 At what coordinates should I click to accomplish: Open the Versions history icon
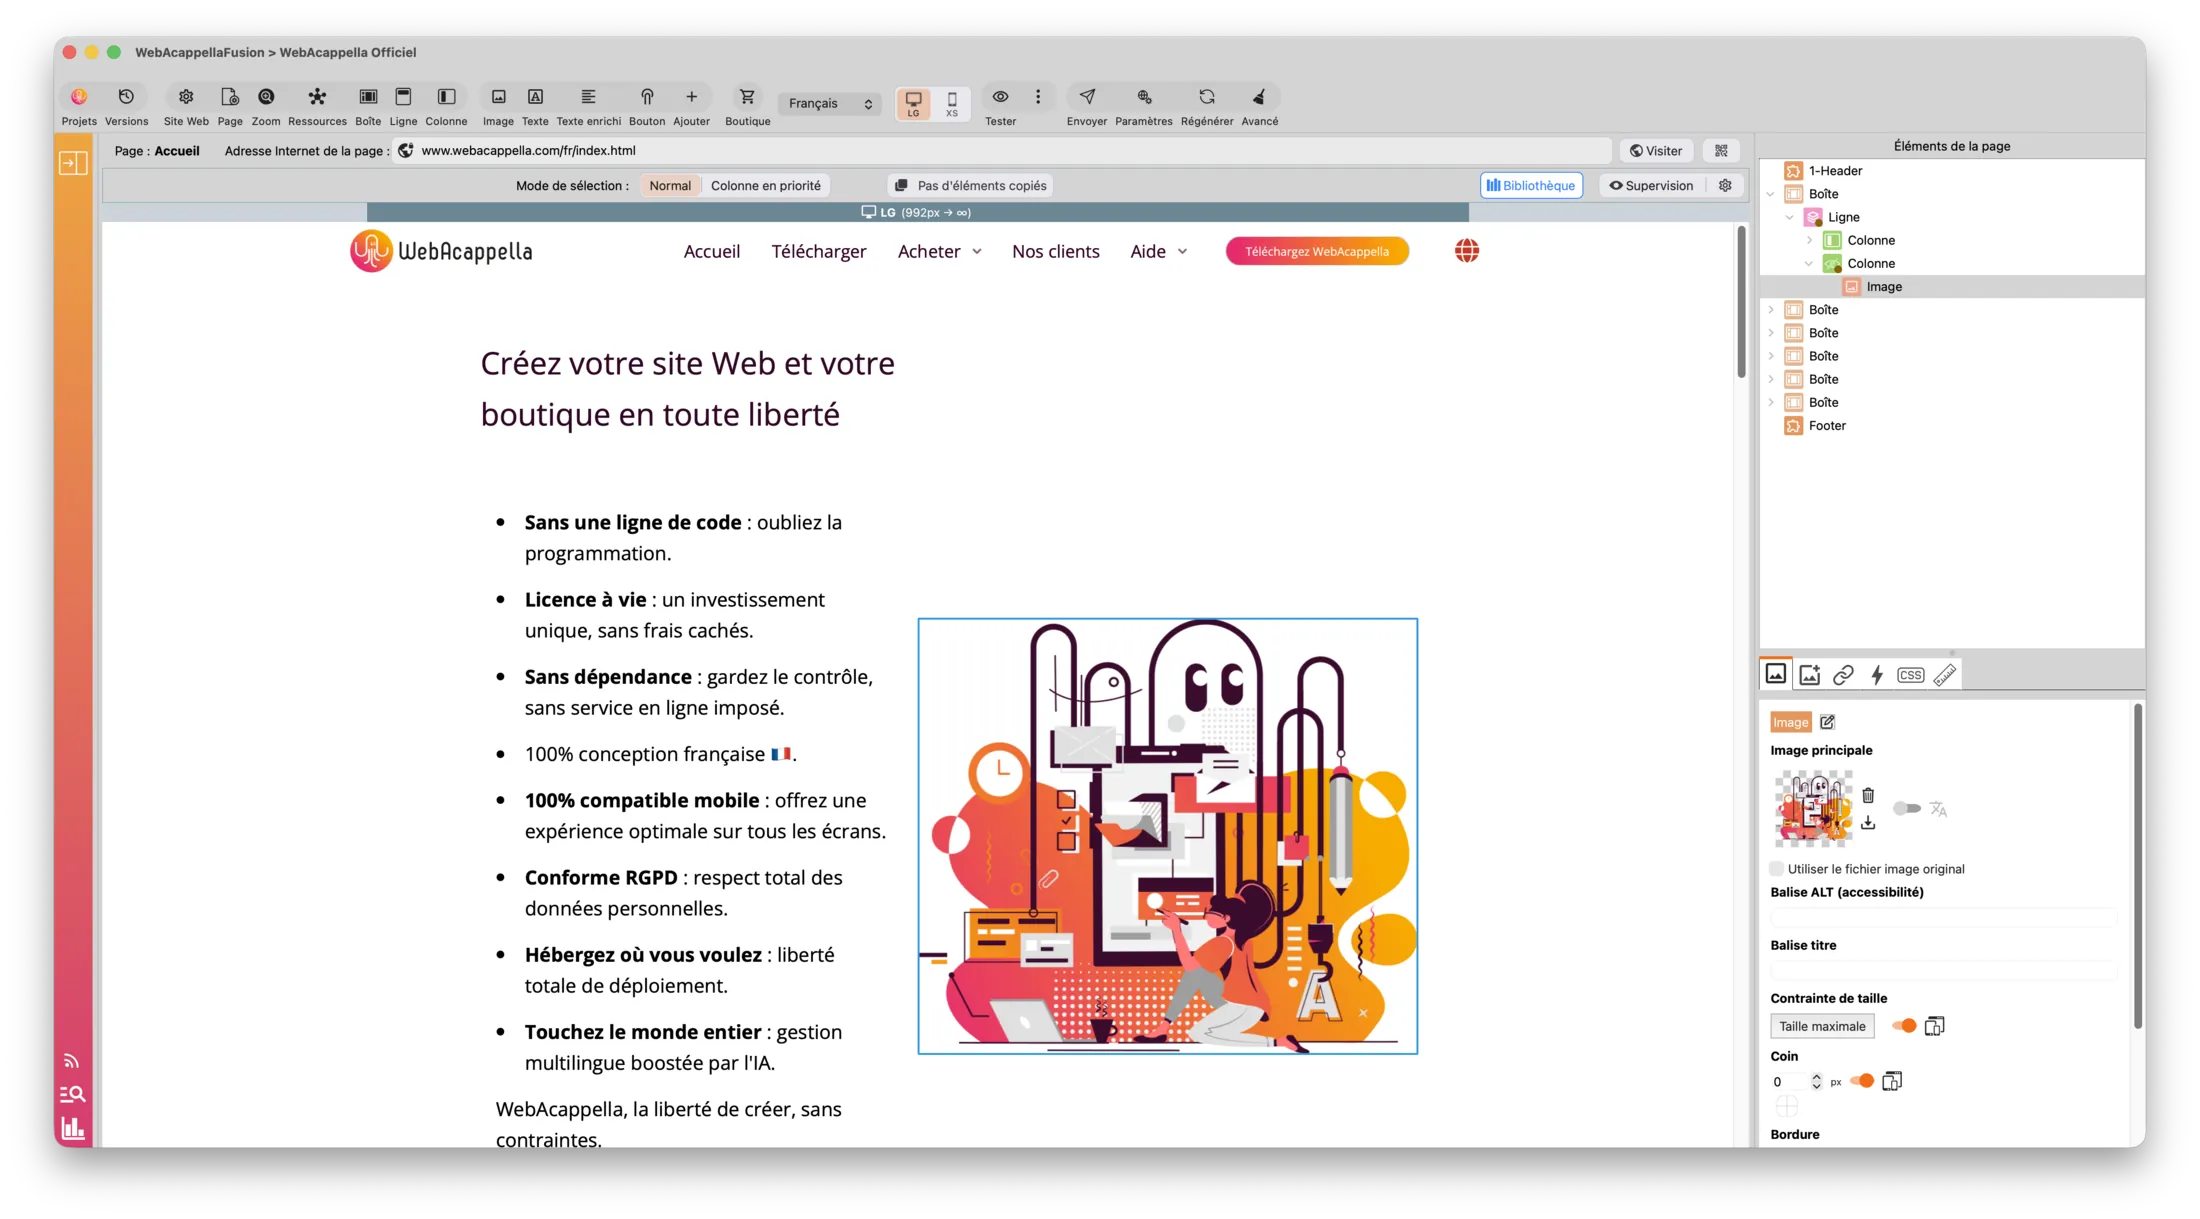126,97
